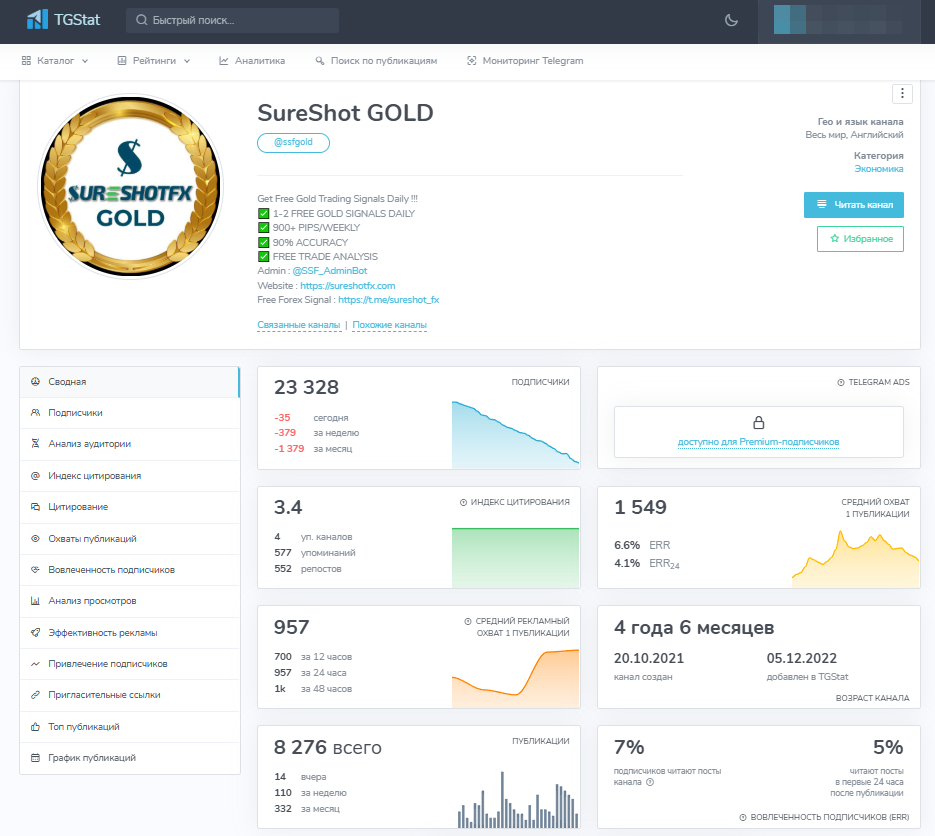Click the Мониторинг Telegram scan icon
Screen dimensions: 935x836
click(472, 60)
